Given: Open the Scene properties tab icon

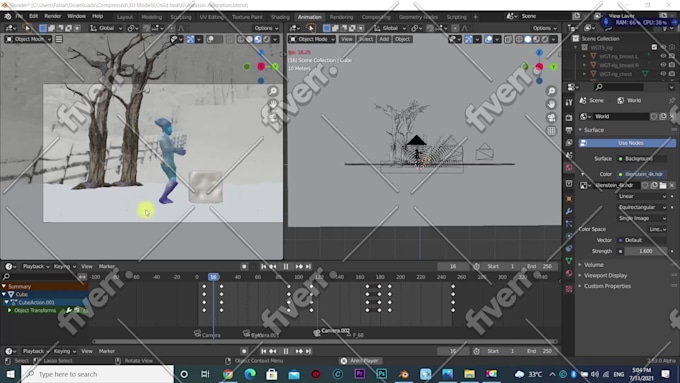Looking at the screenshot, I should click(569, 155).
